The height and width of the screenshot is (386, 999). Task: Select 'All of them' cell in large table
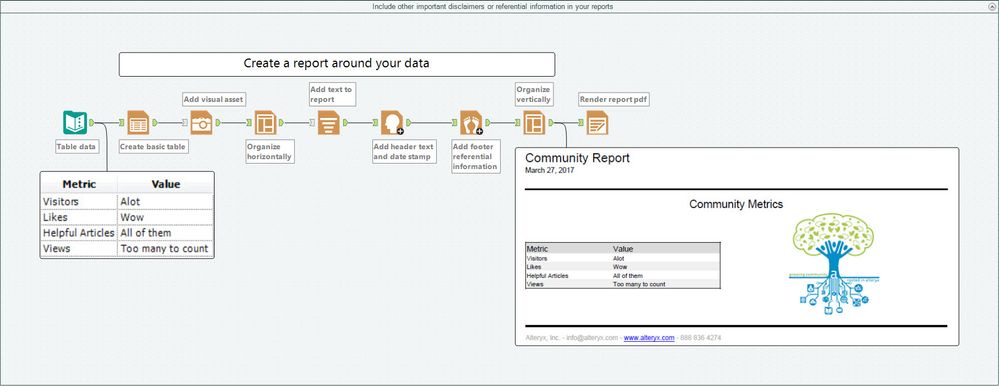[x=166, y=232]
